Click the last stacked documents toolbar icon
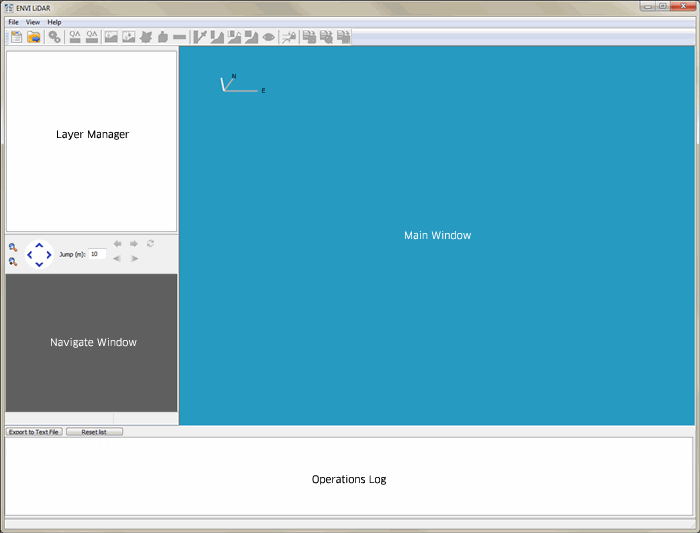This screenshot has height=533, width=700. [344, 37]
